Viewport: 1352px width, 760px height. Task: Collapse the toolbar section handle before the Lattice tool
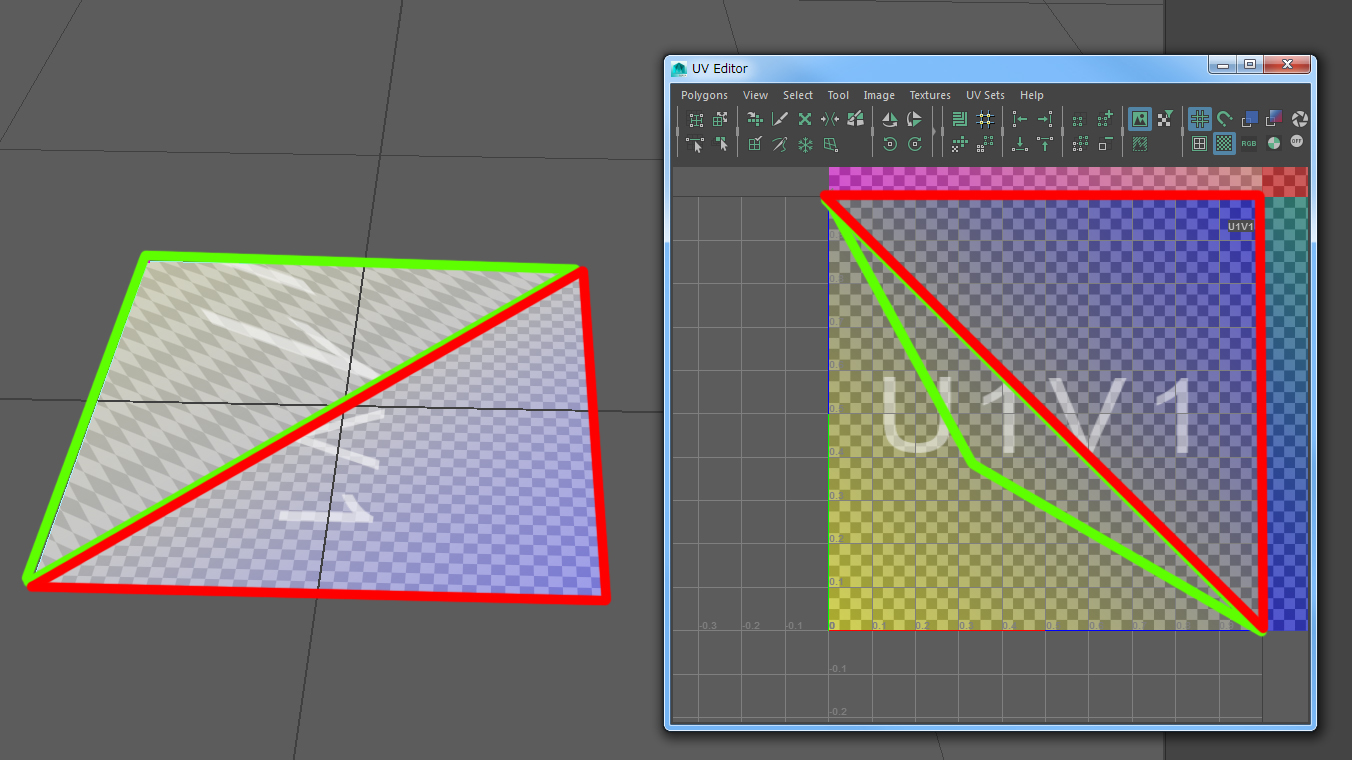[677, 131]
